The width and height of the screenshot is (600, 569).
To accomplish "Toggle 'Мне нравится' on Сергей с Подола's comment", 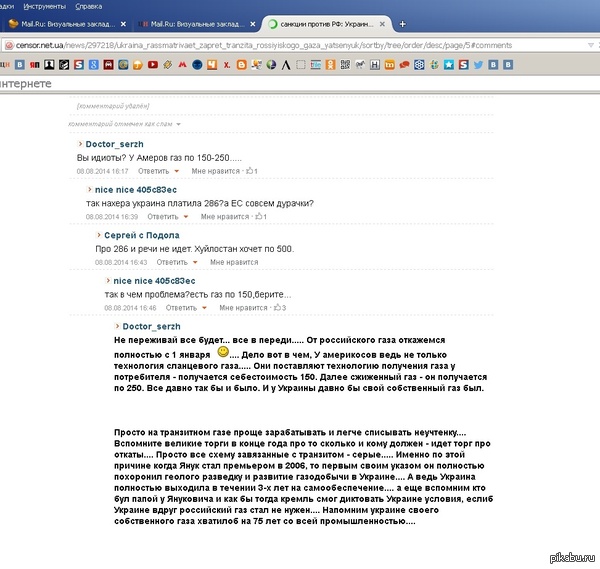I will (x=235, y=262).
